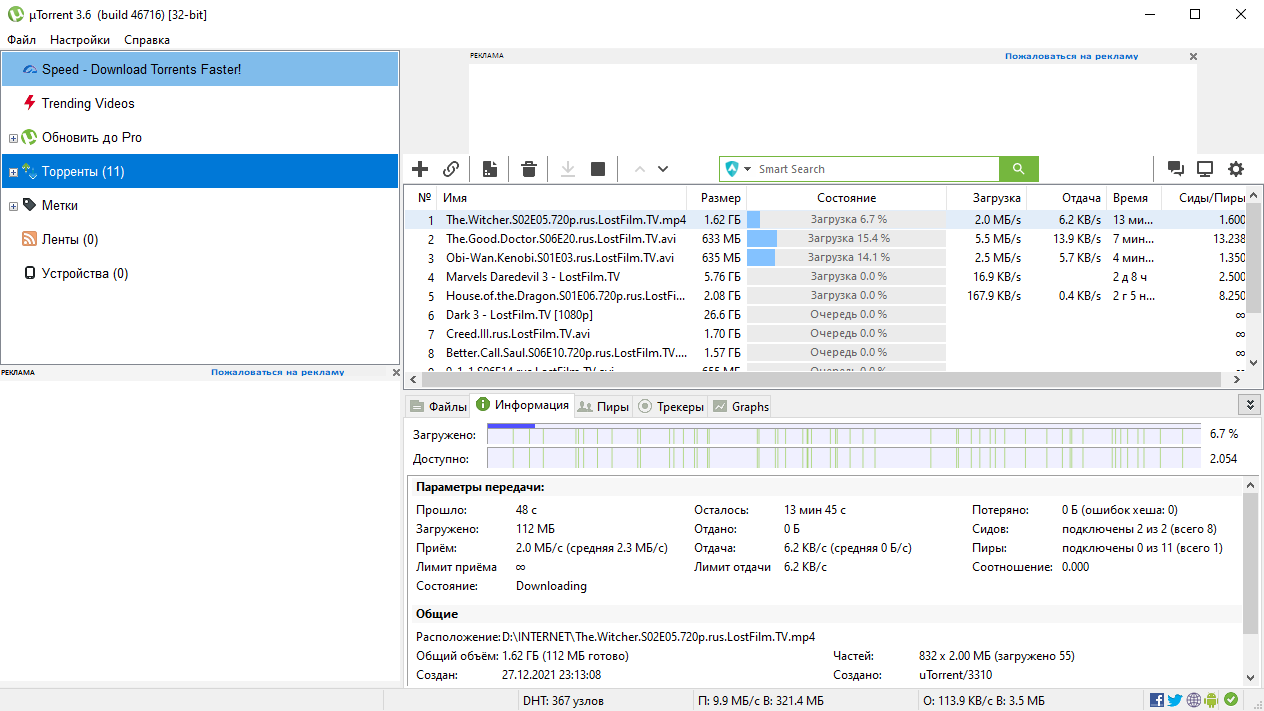Click The.Good.Doctor progress bar Загрузка 15.4 %
The height and width of the screenshot is (711, 1264).
coord(846,238)
